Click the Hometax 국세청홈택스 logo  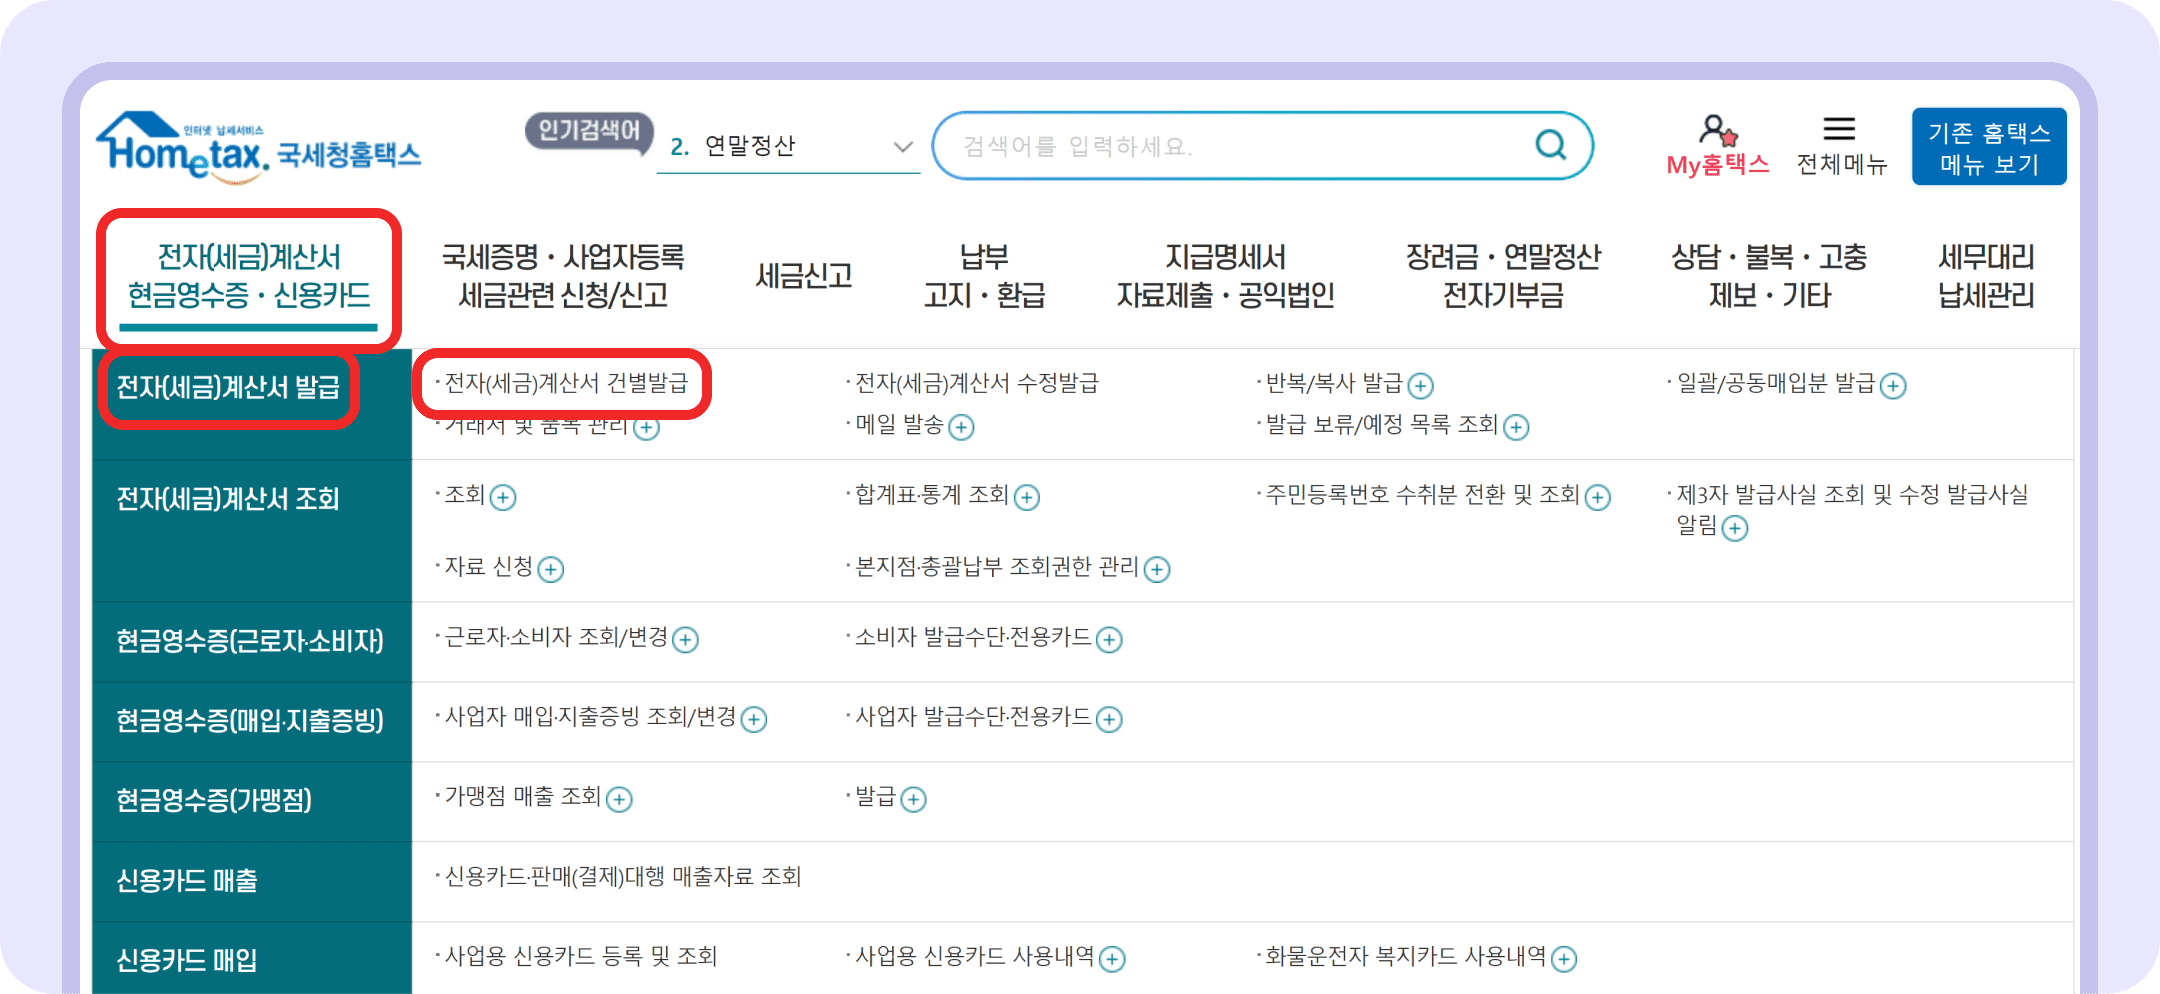coord(257,146)
